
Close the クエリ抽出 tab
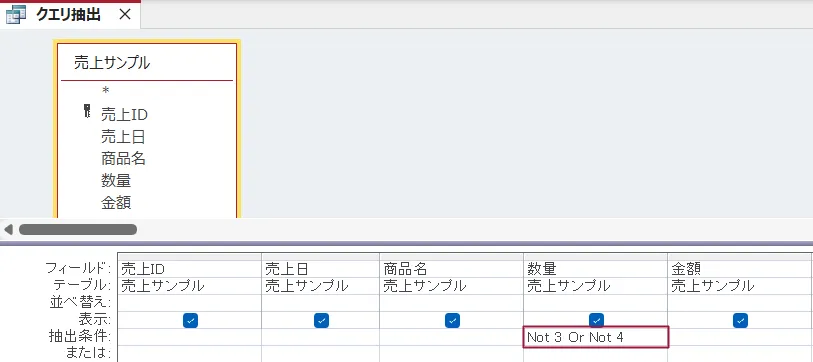[x=125, y=15]
